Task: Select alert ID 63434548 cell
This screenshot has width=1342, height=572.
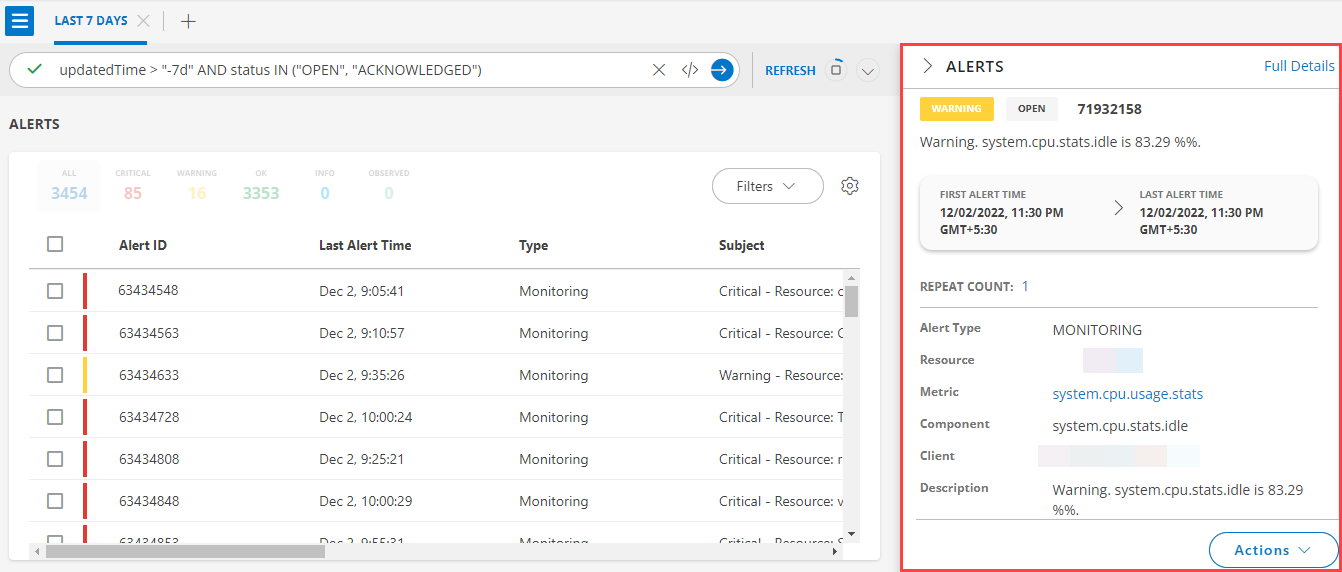Action: click(x=148, y=291)
